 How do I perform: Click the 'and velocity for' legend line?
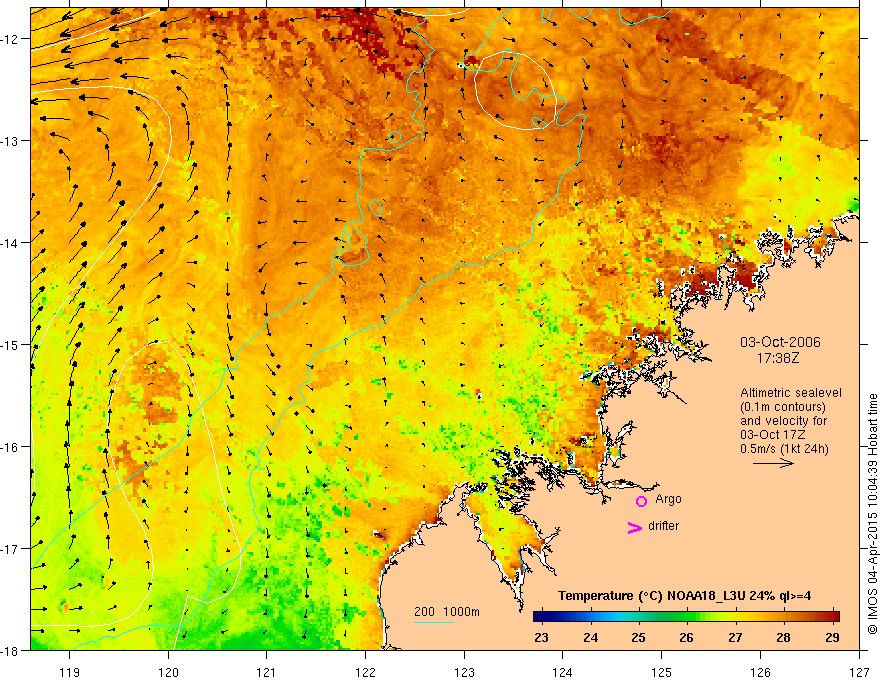click(x=783, y=421)
